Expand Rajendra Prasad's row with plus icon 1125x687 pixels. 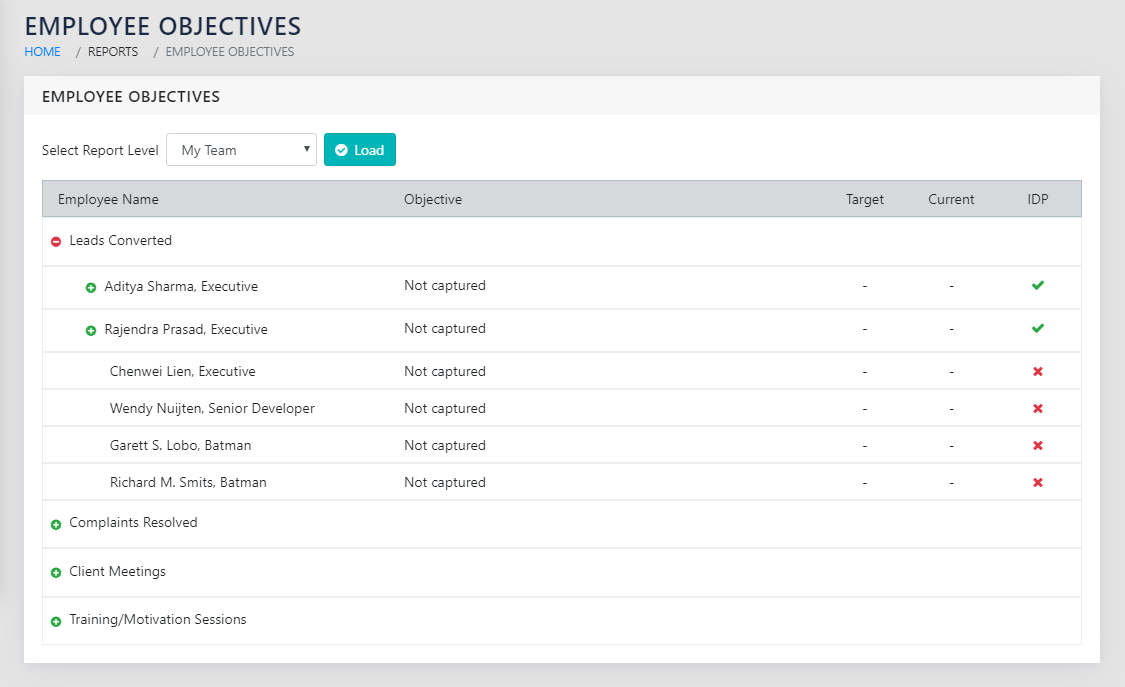tap(91, 331)
